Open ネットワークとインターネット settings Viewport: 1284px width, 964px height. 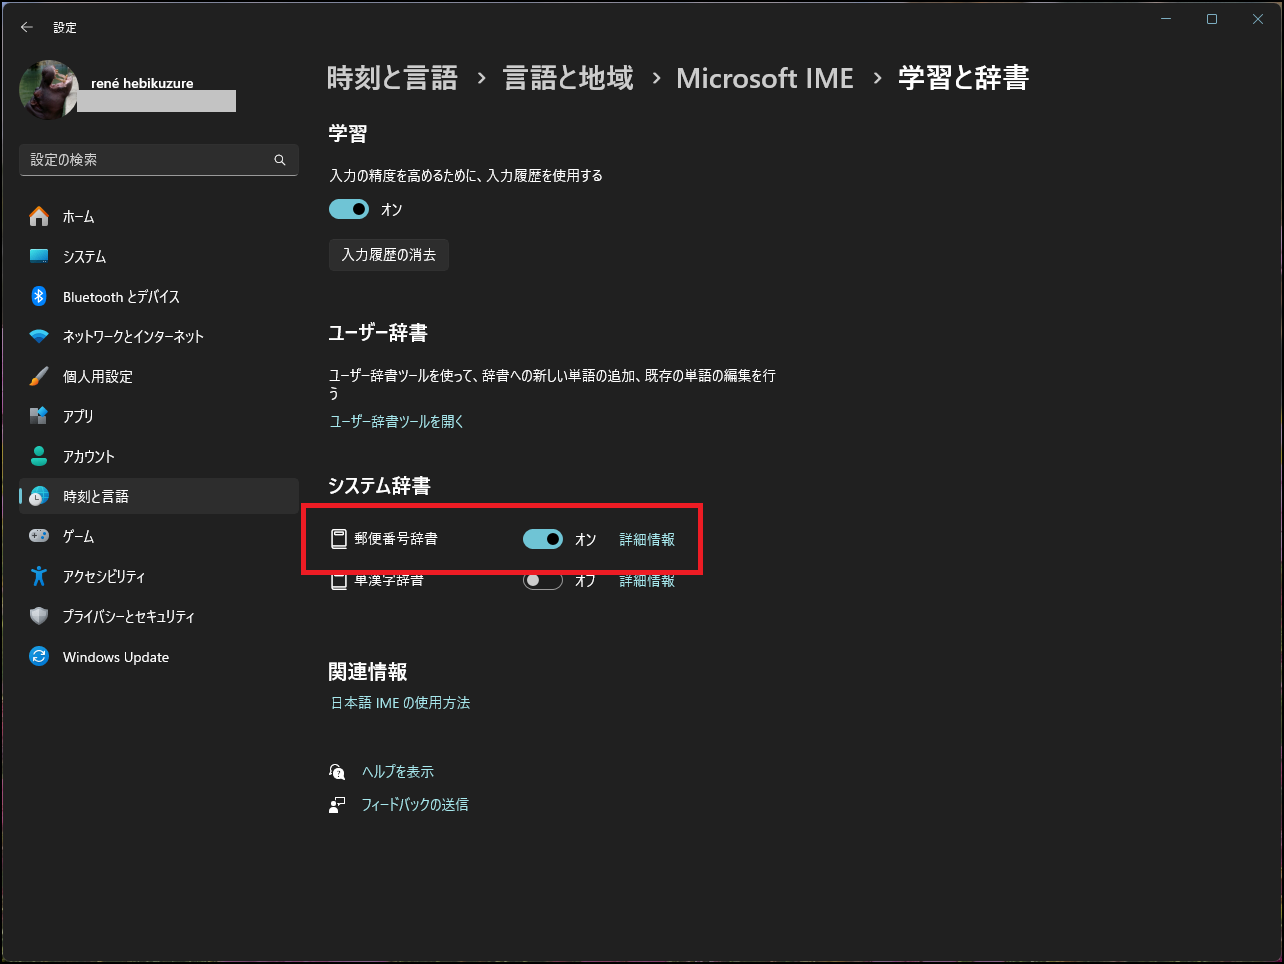(x=159, y=336)
